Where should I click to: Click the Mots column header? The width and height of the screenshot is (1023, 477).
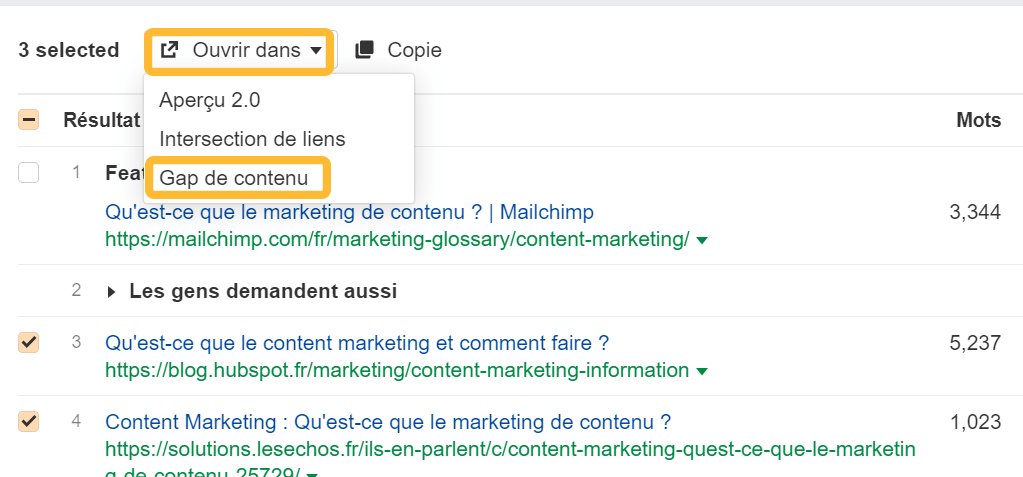tap(978, 120)
